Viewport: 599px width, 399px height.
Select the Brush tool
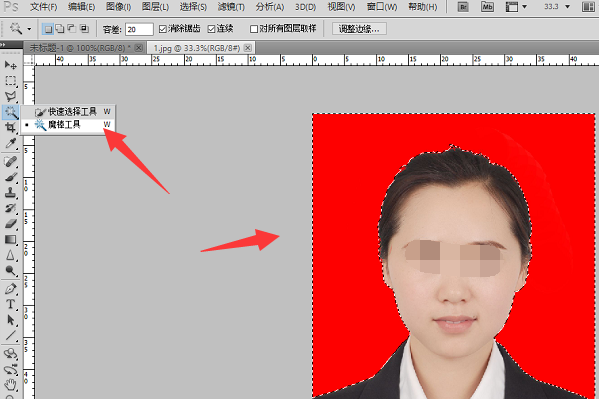point(10,177)
